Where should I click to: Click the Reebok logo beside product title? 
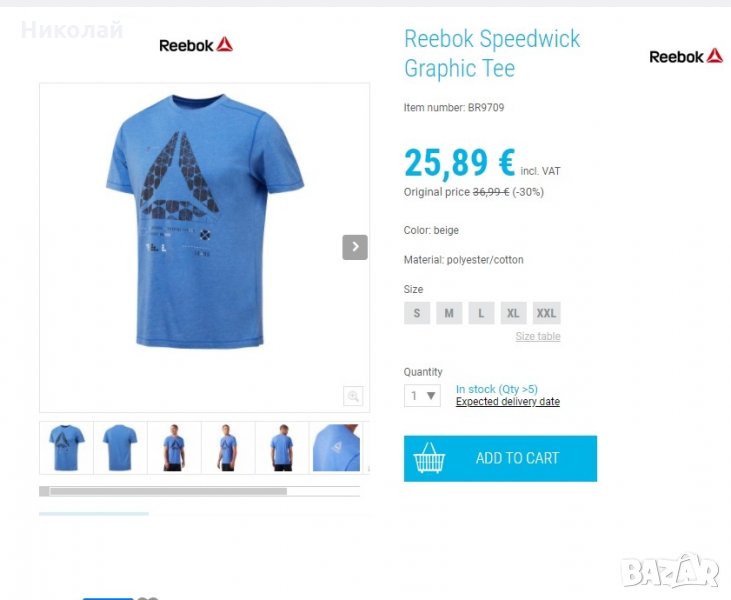click(686, 56)
